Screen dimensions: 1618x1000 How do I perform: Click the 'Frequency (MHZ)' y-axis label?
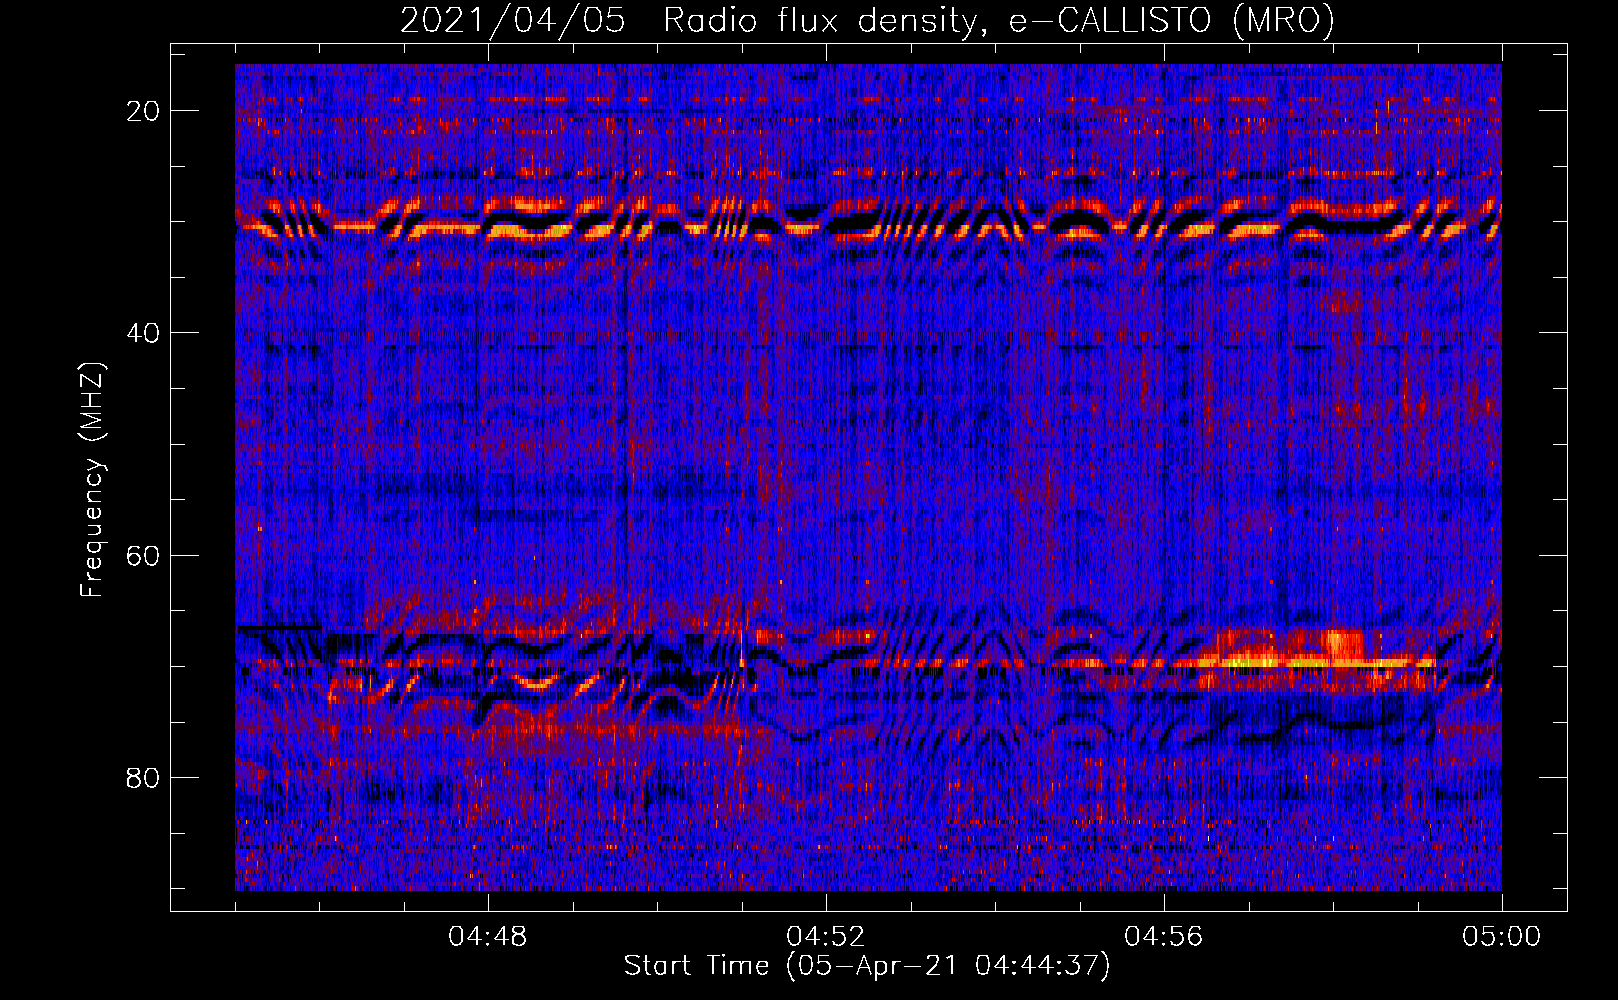coord(92,480)
